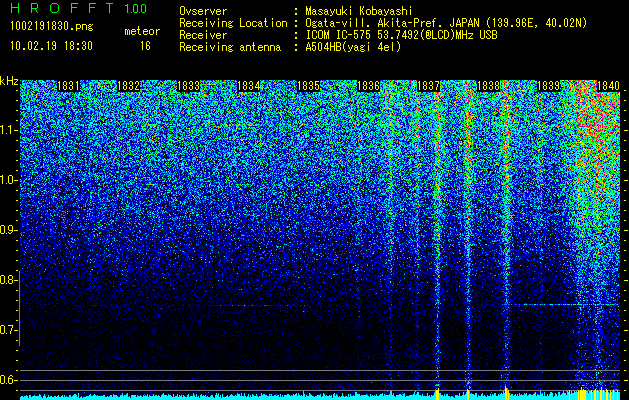Screen dimensions: 629x400
Task: Click the 0.9 kHz axis label
Action: (7, 230)
